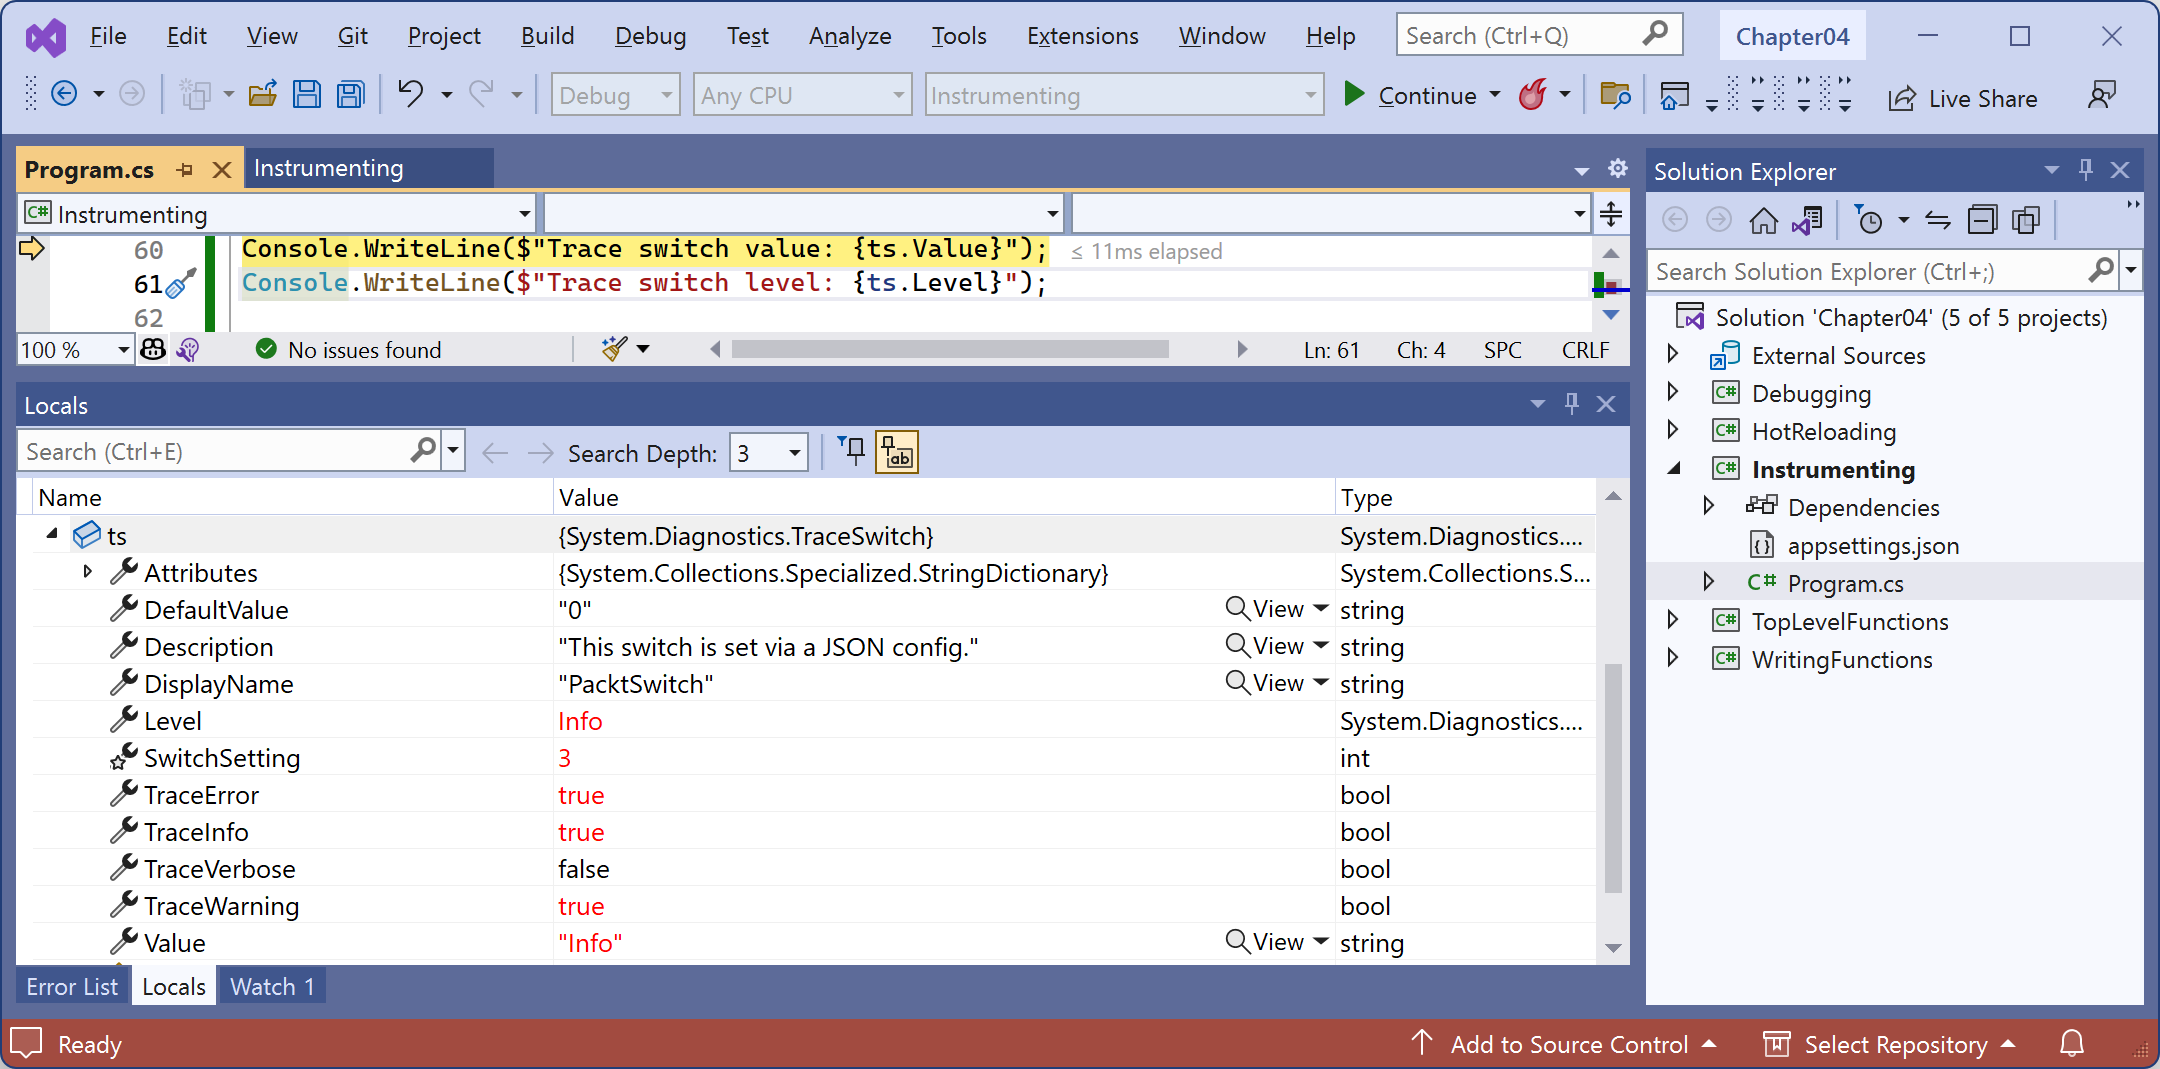The height and width of the screenshot is (1069, 2160).
Task: Click the IntelliCode lightbulb icon in editor status
Action: [x=188, y=350]
